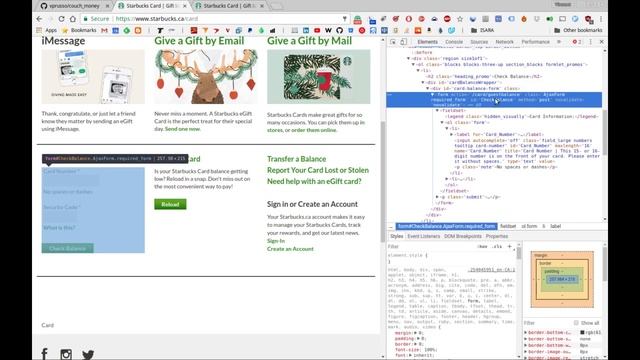640x360 pixels.
Task: Switch to the Sources tab
Action: (x=479, y=42)
